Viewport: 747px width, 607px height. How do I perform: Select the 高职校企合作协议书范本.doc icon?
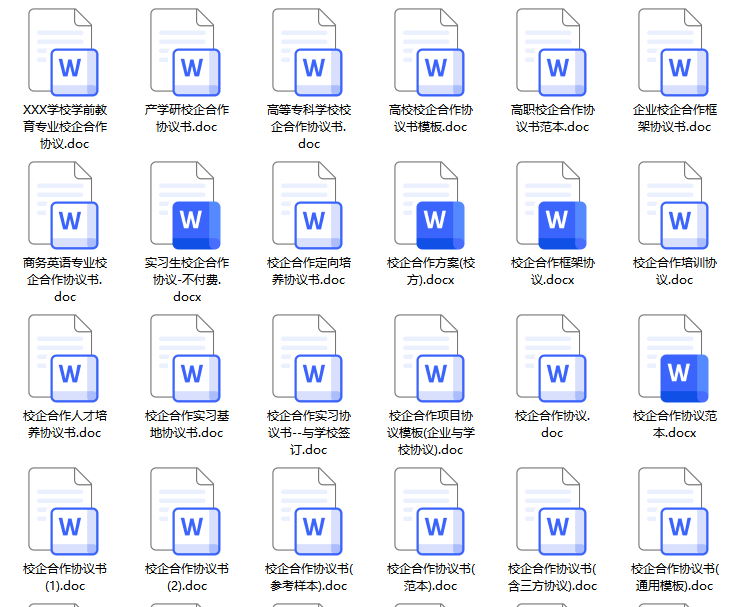(551, 52)
